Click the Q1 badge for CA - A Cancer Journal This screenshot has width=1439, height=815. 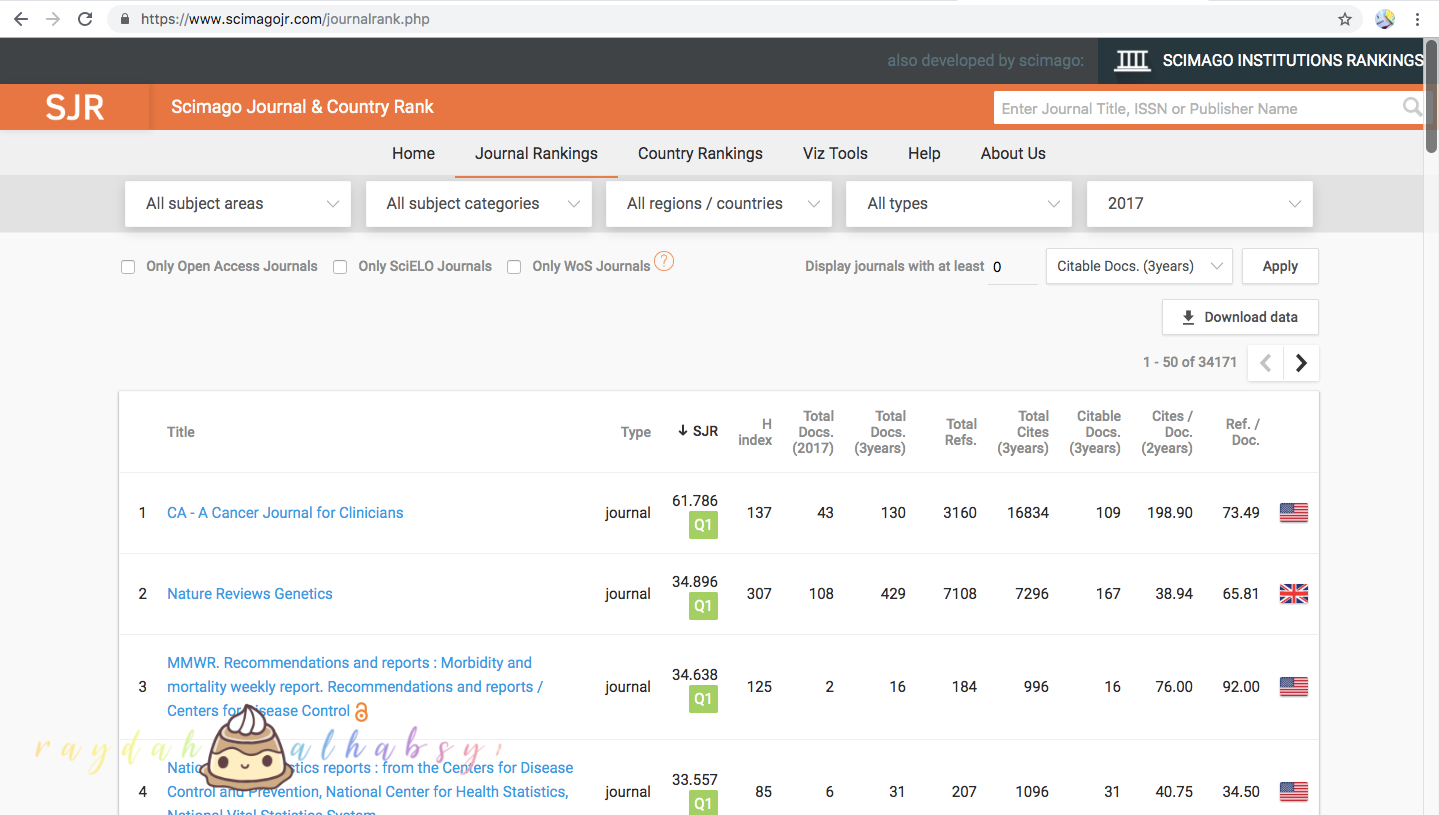pyautogui.click(x=703, y=525)
